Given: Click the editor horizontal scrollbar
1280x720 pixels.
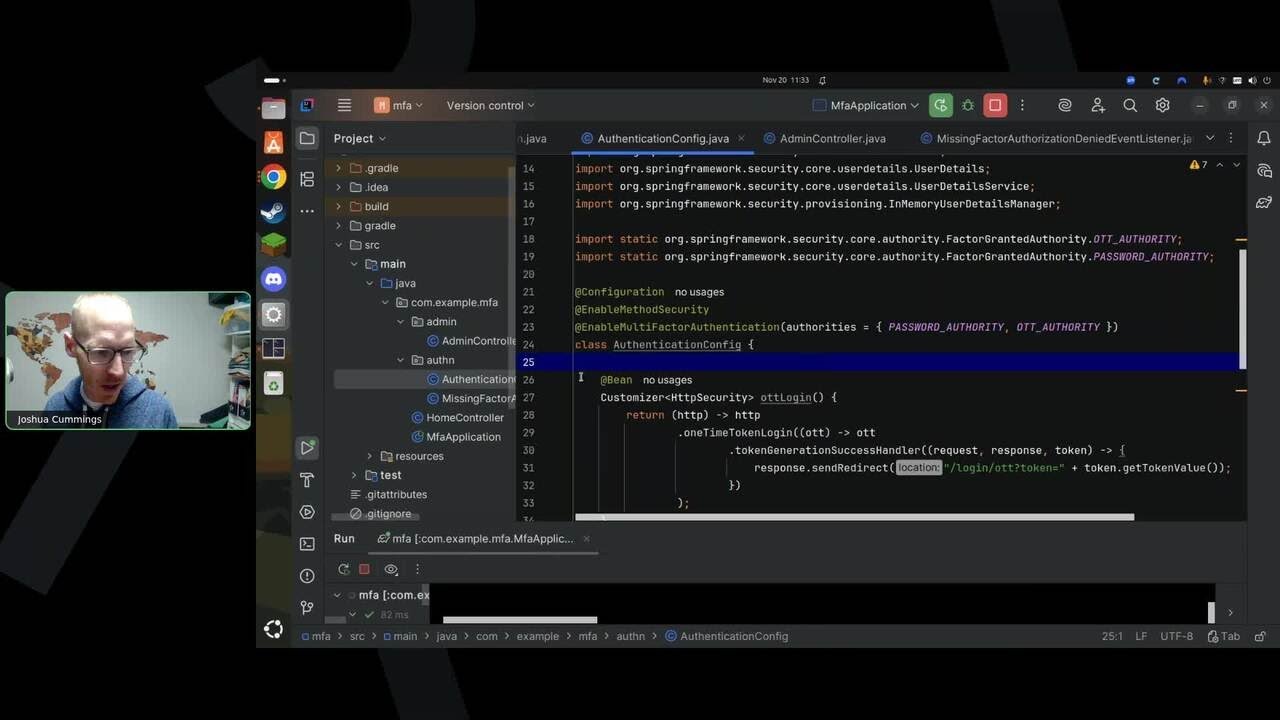Looking at the screenshot, I should coord(855,518).
